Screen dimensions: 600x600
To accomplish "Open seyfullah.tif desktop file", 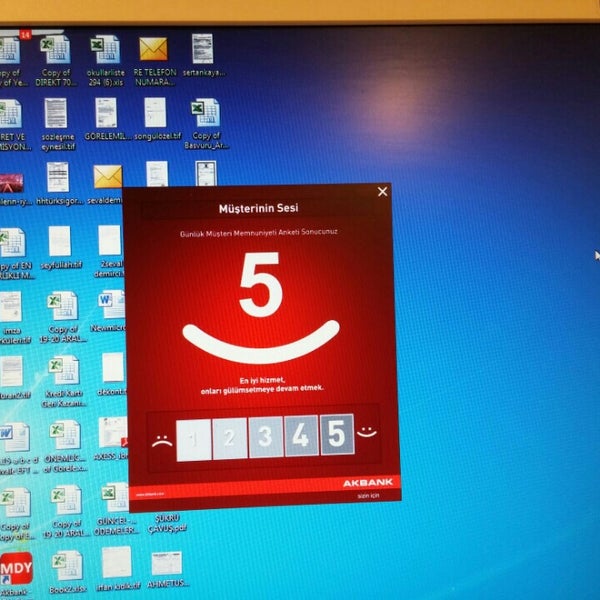I will pos(60,248).
